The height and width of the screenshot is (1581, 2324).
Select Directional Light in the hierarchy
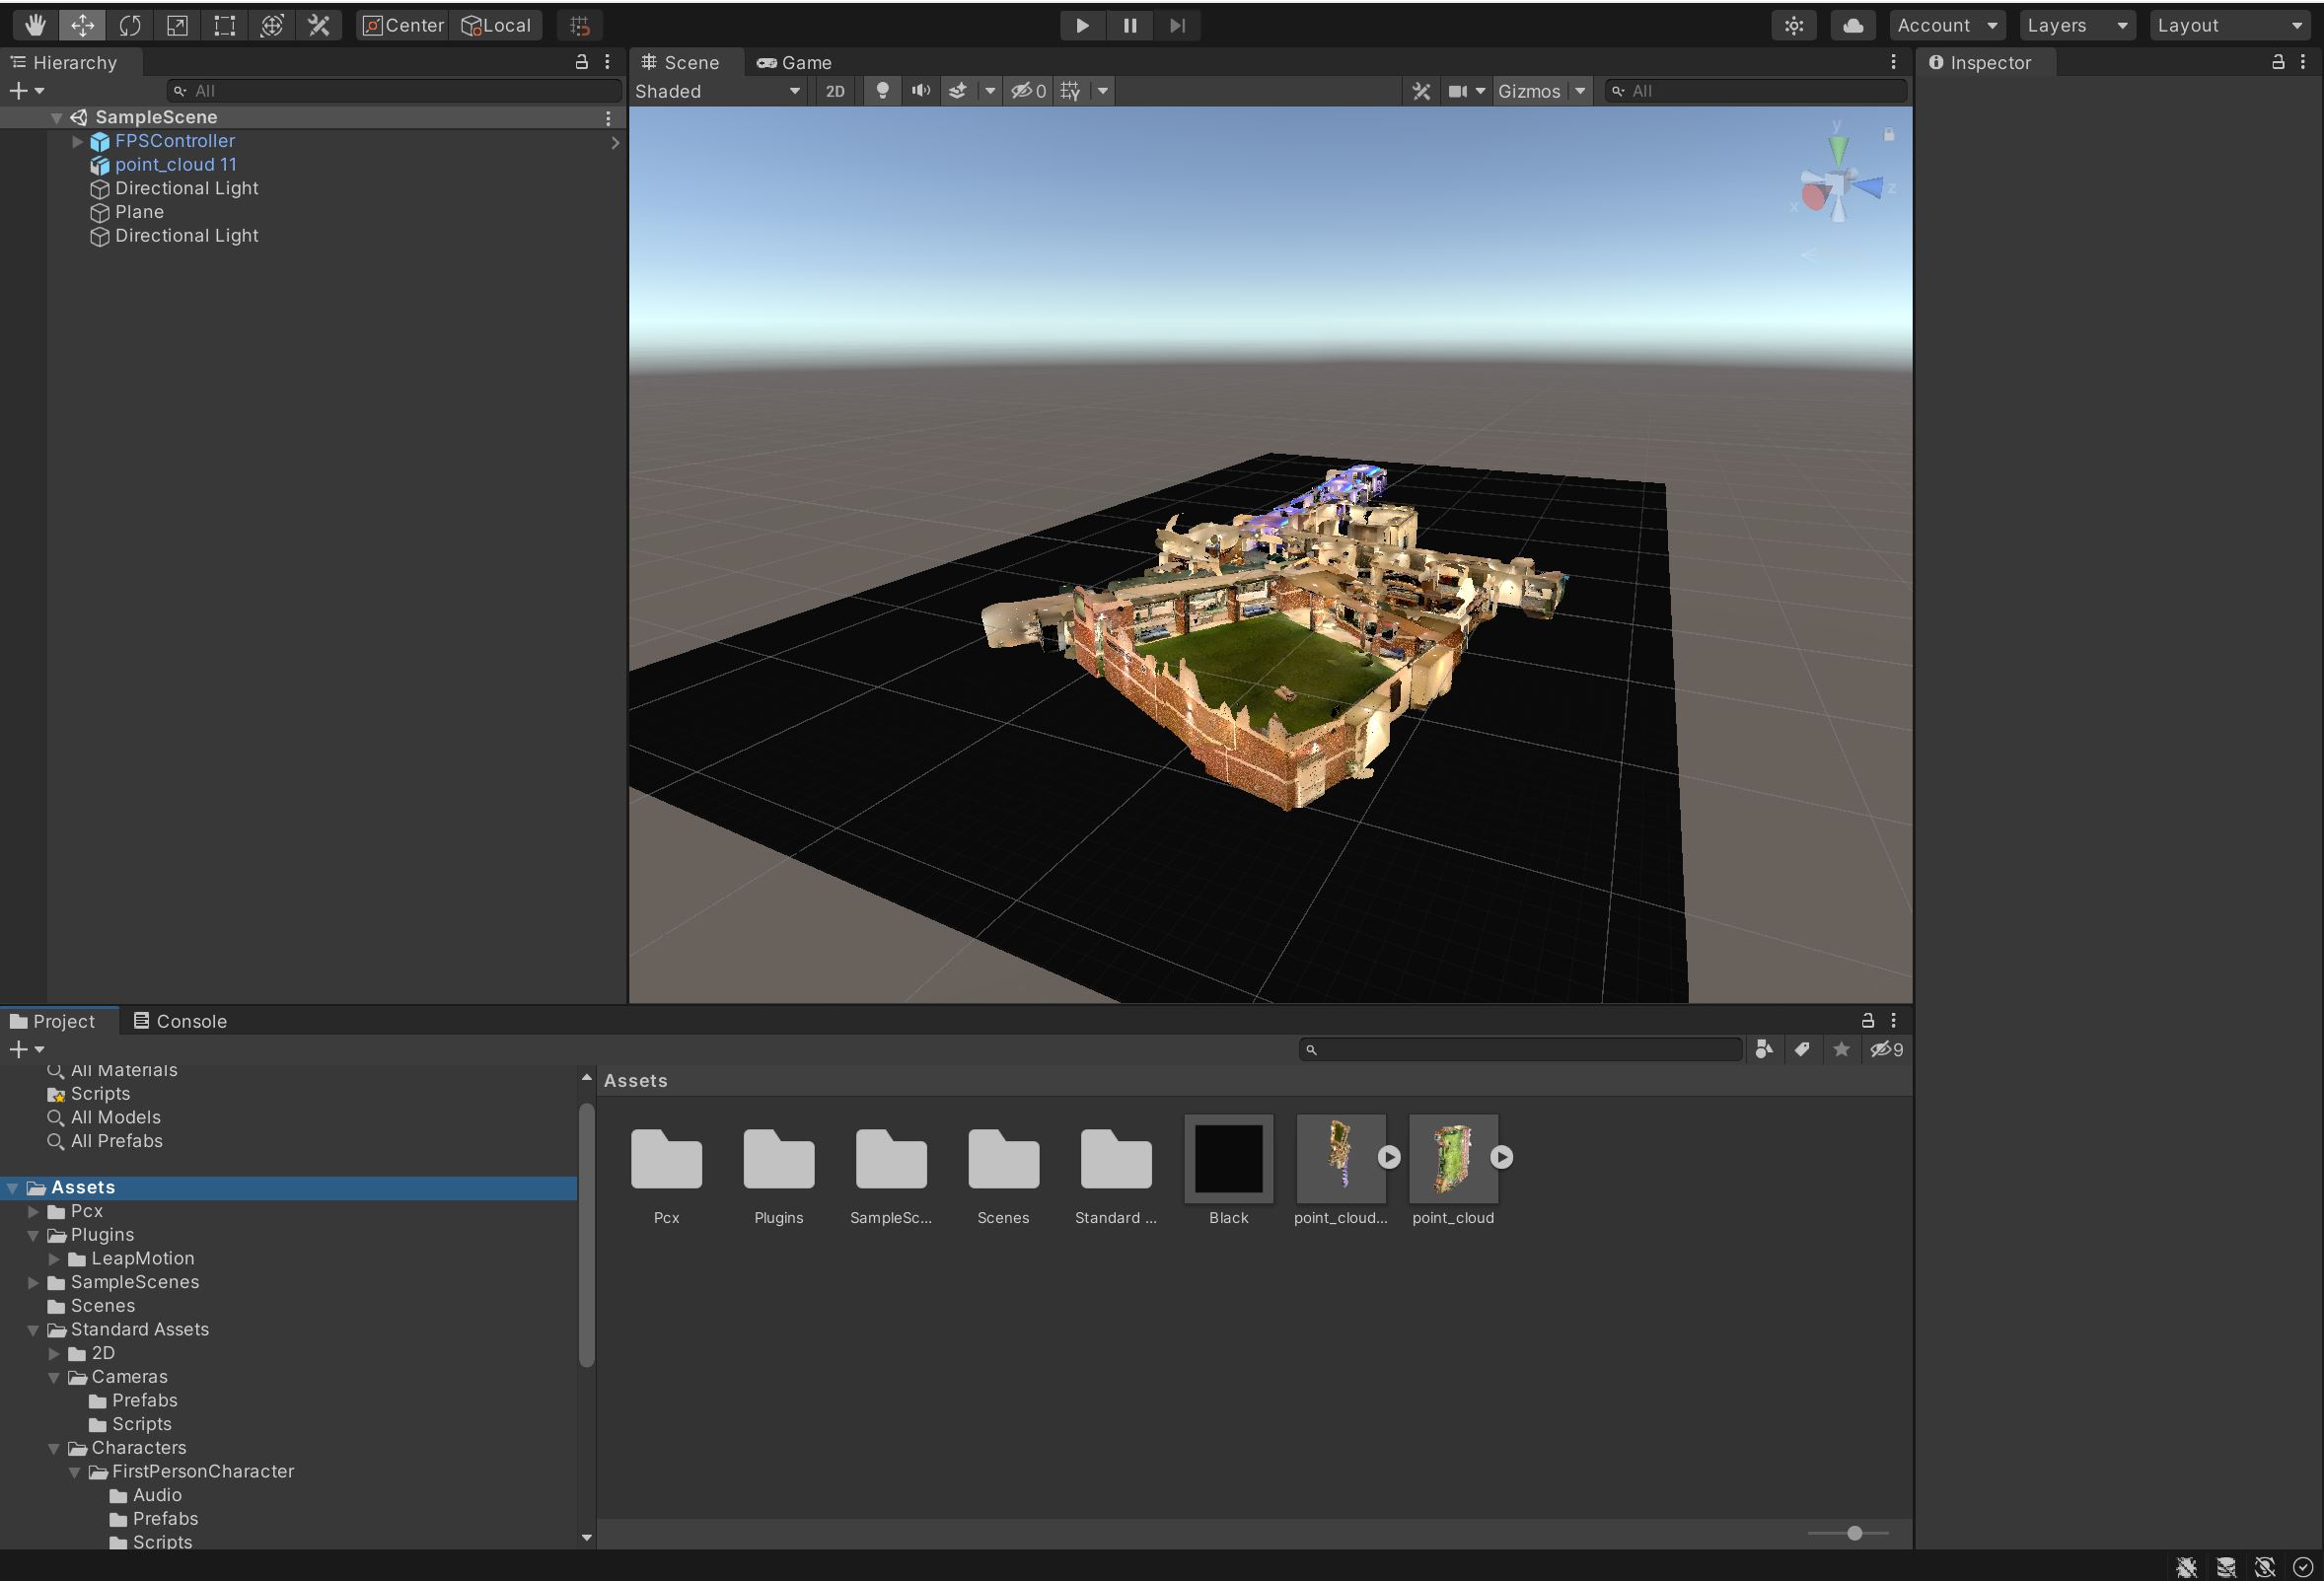(x=186, y=188)
